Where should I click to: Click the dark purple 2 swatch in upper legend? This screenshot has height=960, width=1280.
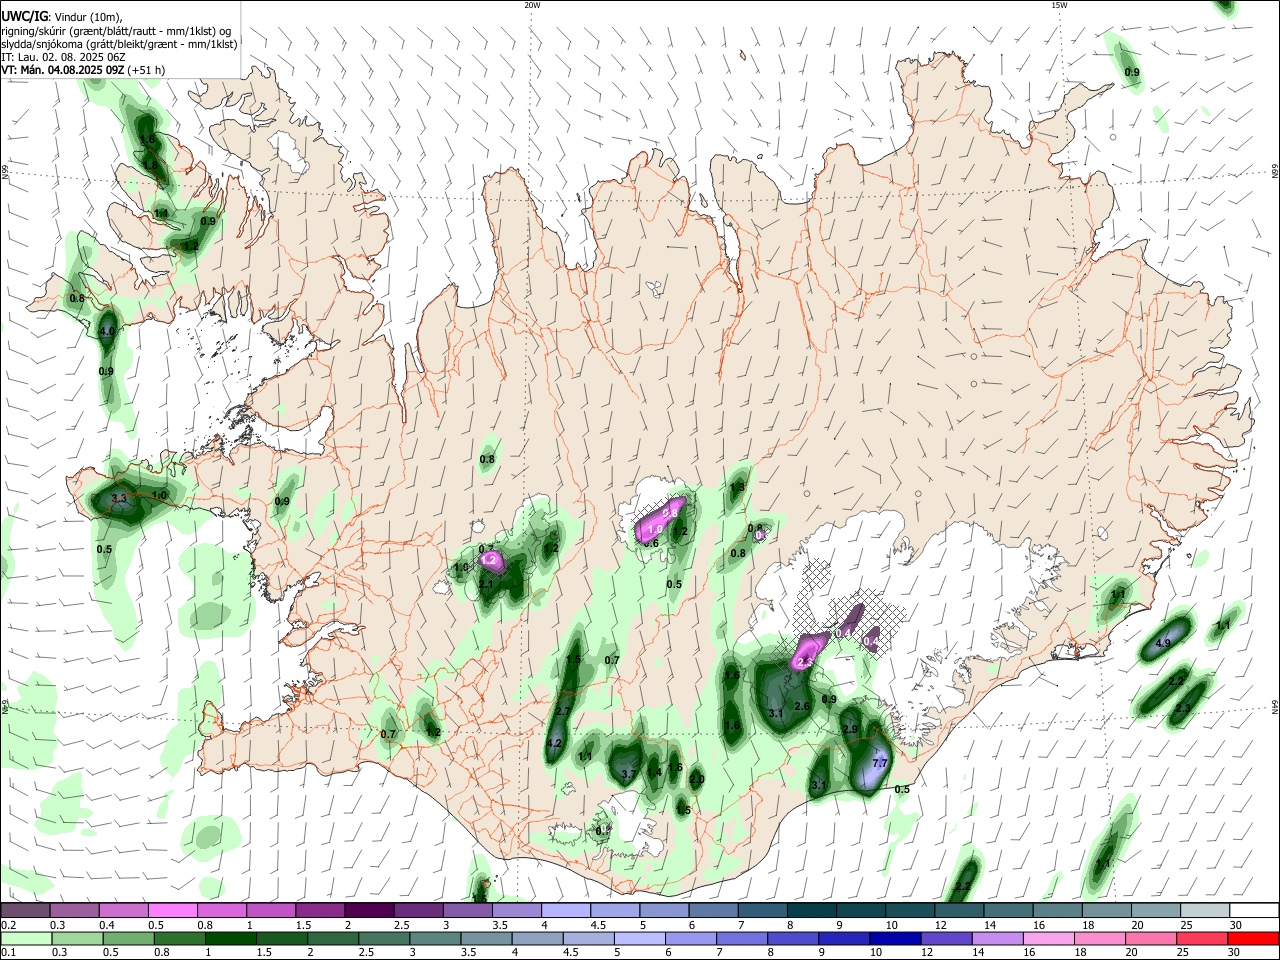click(x=368, y=911)
